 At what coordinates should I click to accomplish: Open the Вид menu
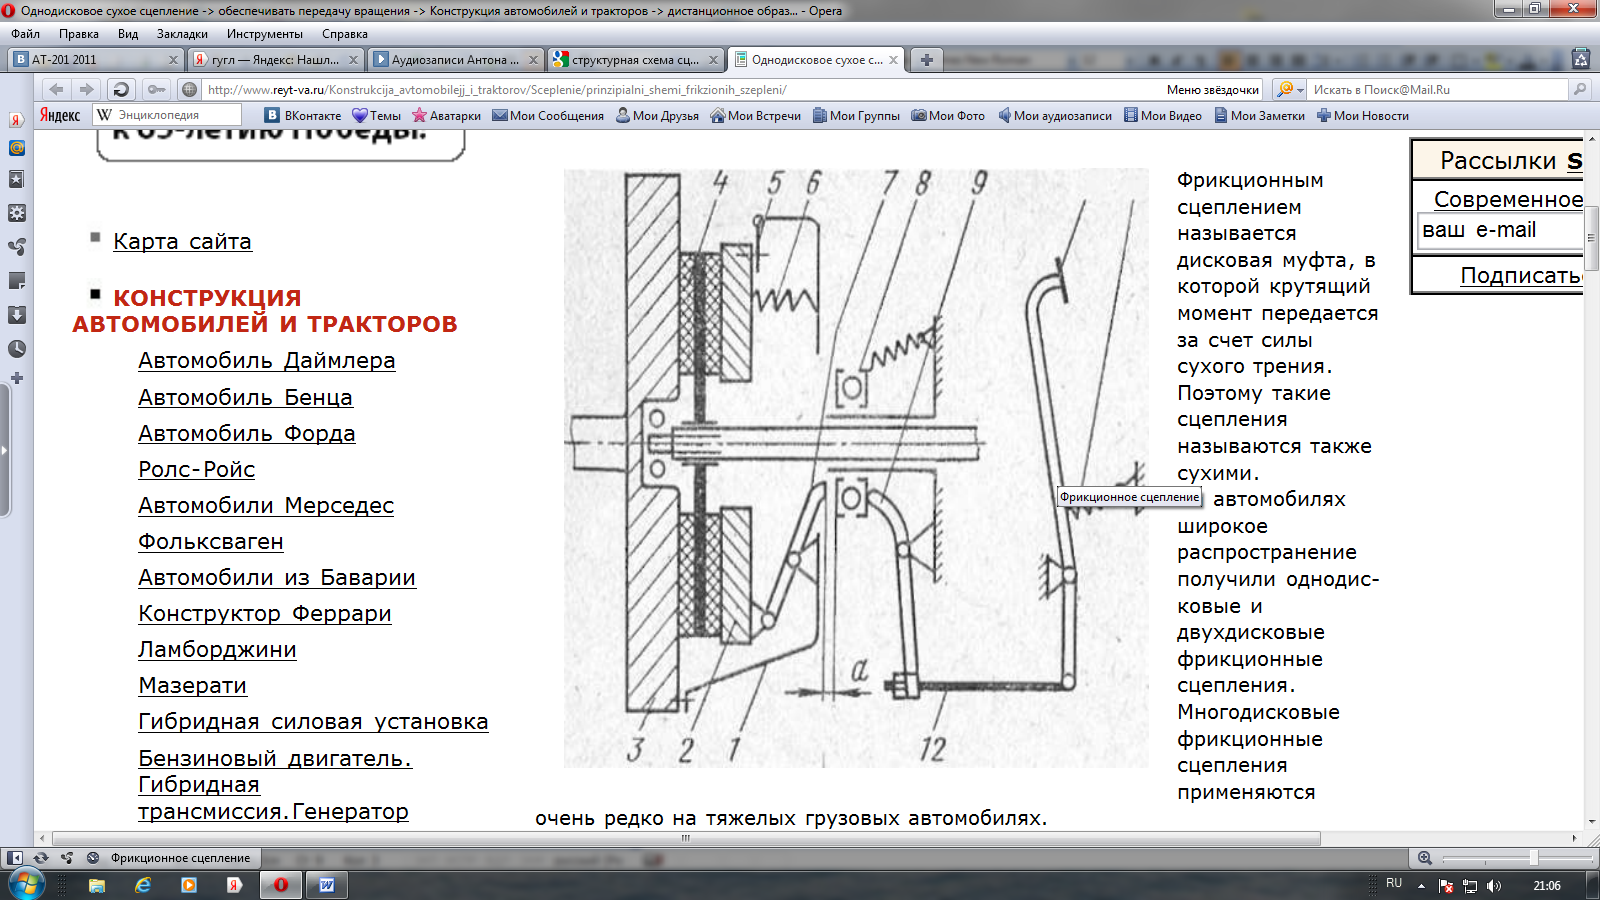[x=128, y=34]
